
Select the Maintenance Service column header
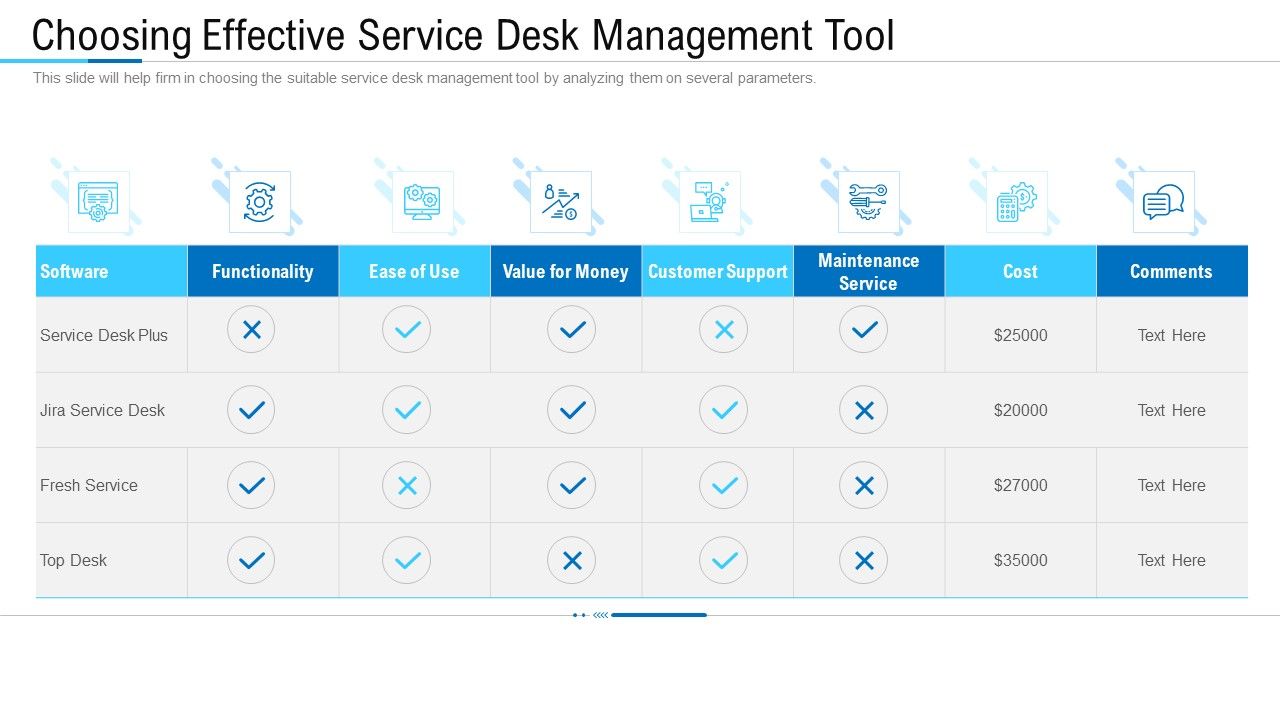869,271
